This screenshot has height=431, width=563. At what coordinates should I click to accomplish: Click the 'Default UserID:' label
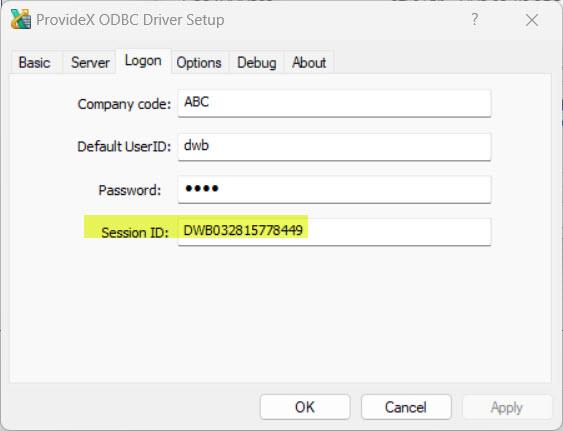point(124,147)
